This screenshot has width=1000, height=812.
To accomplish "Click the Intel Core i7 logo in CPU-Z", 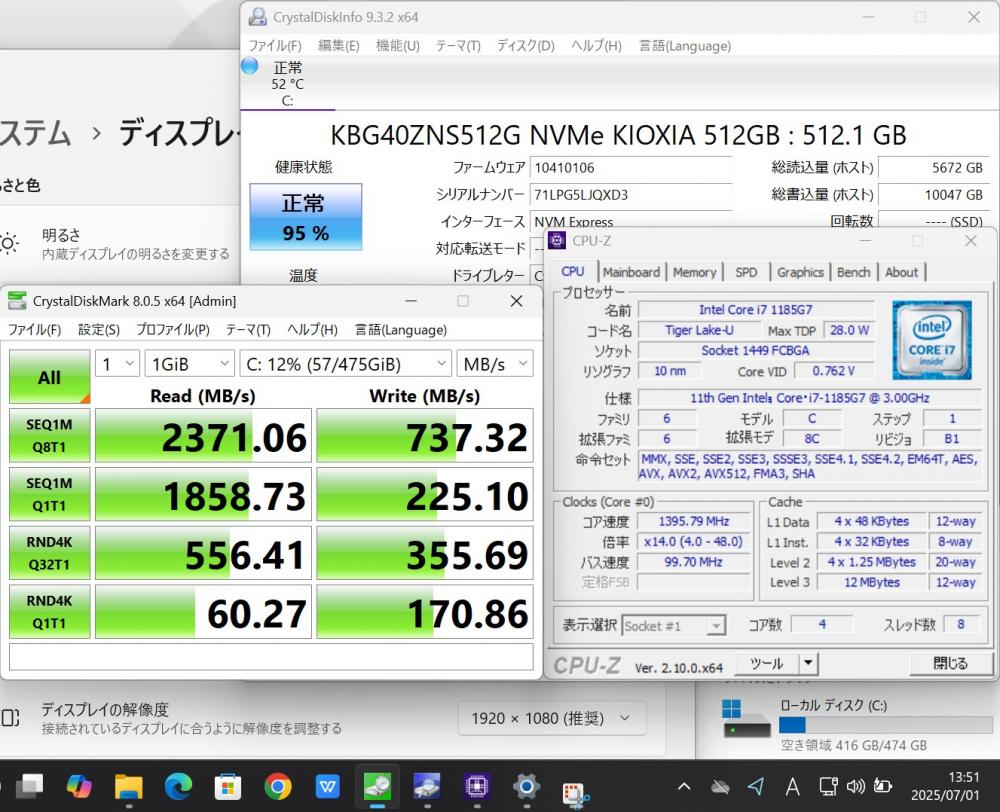I will [x=932, y=341].
